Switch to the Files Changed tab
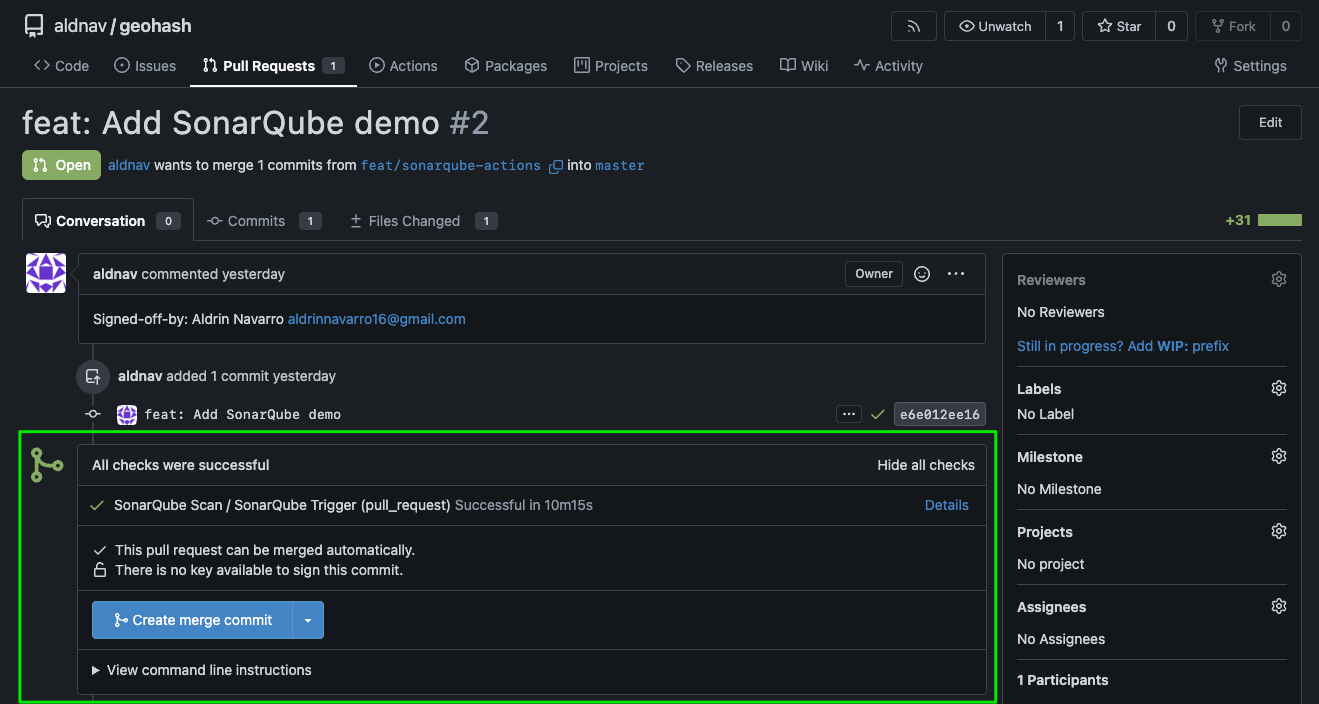This screenshot has height=704, width=1319. 423,221
